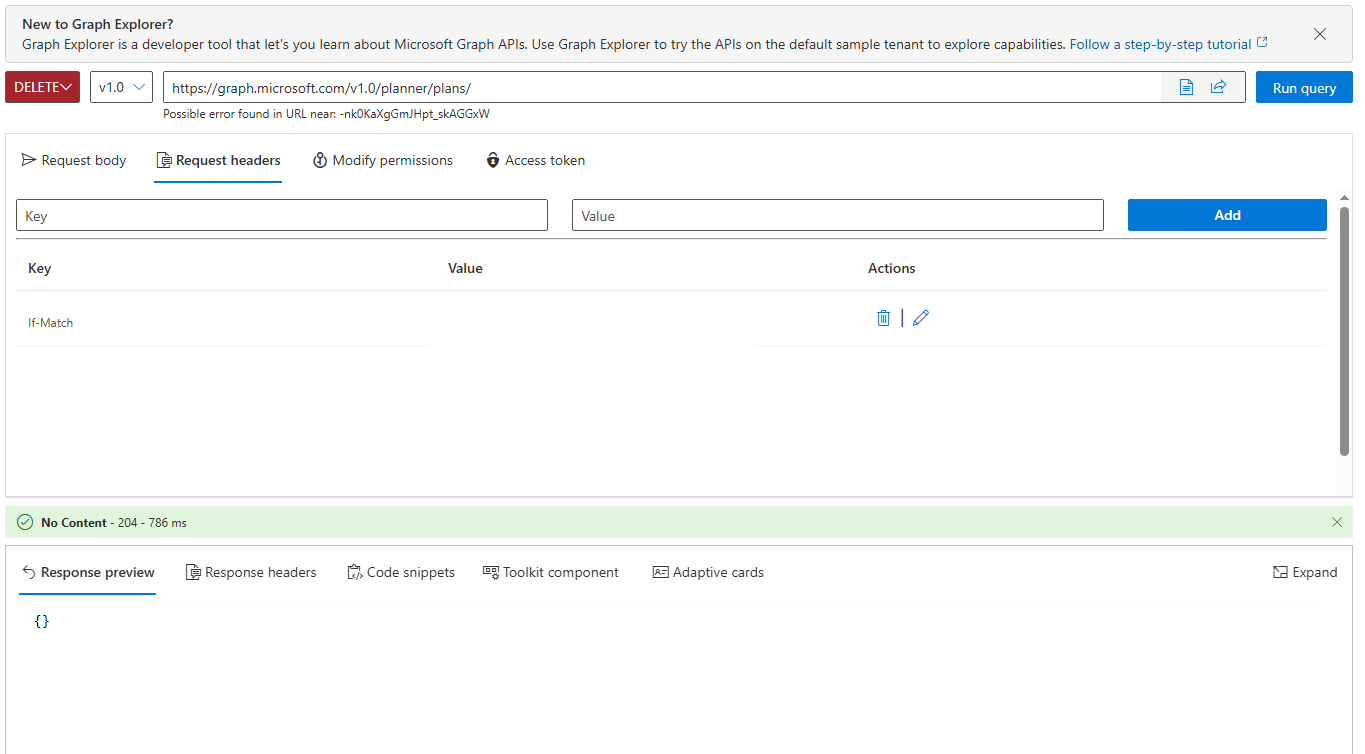Screen dimensions: 1365x754
Task: Switch to the Request body tab
Action: (x=74, y=160)
